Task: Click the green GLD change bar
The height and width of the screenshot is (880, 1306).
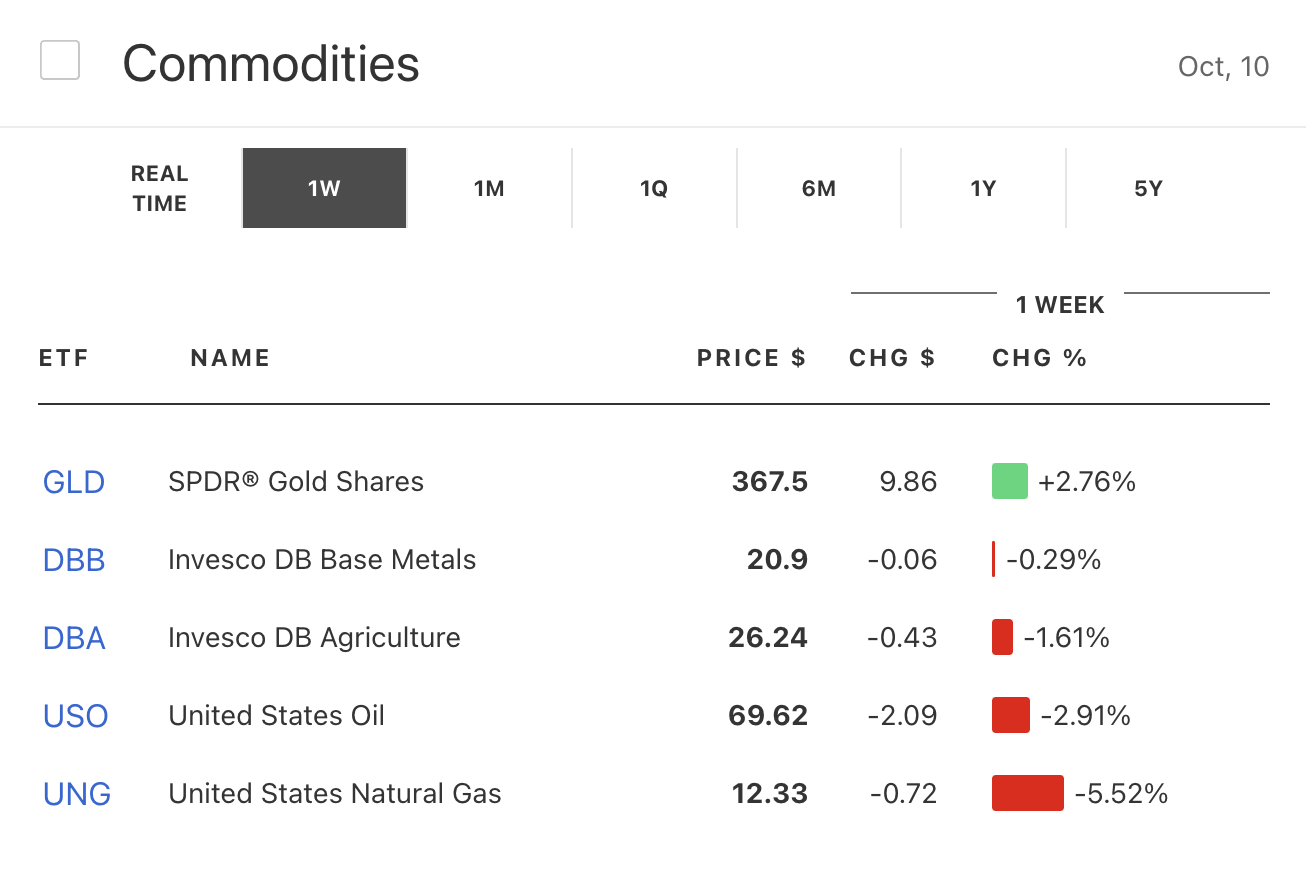Action: pos(1010,481)
